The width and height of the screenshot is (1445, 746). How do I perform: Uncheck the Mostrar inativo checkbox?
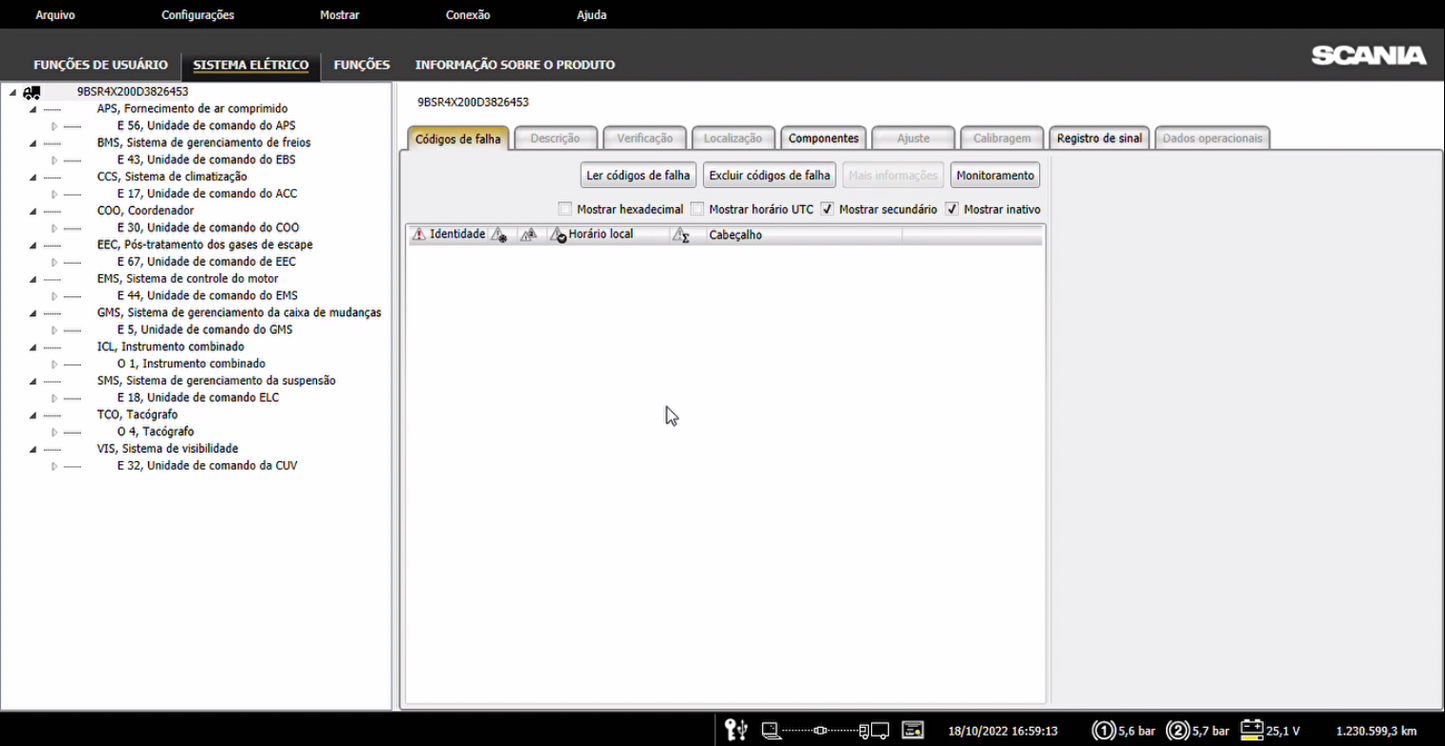pos(952,209)
